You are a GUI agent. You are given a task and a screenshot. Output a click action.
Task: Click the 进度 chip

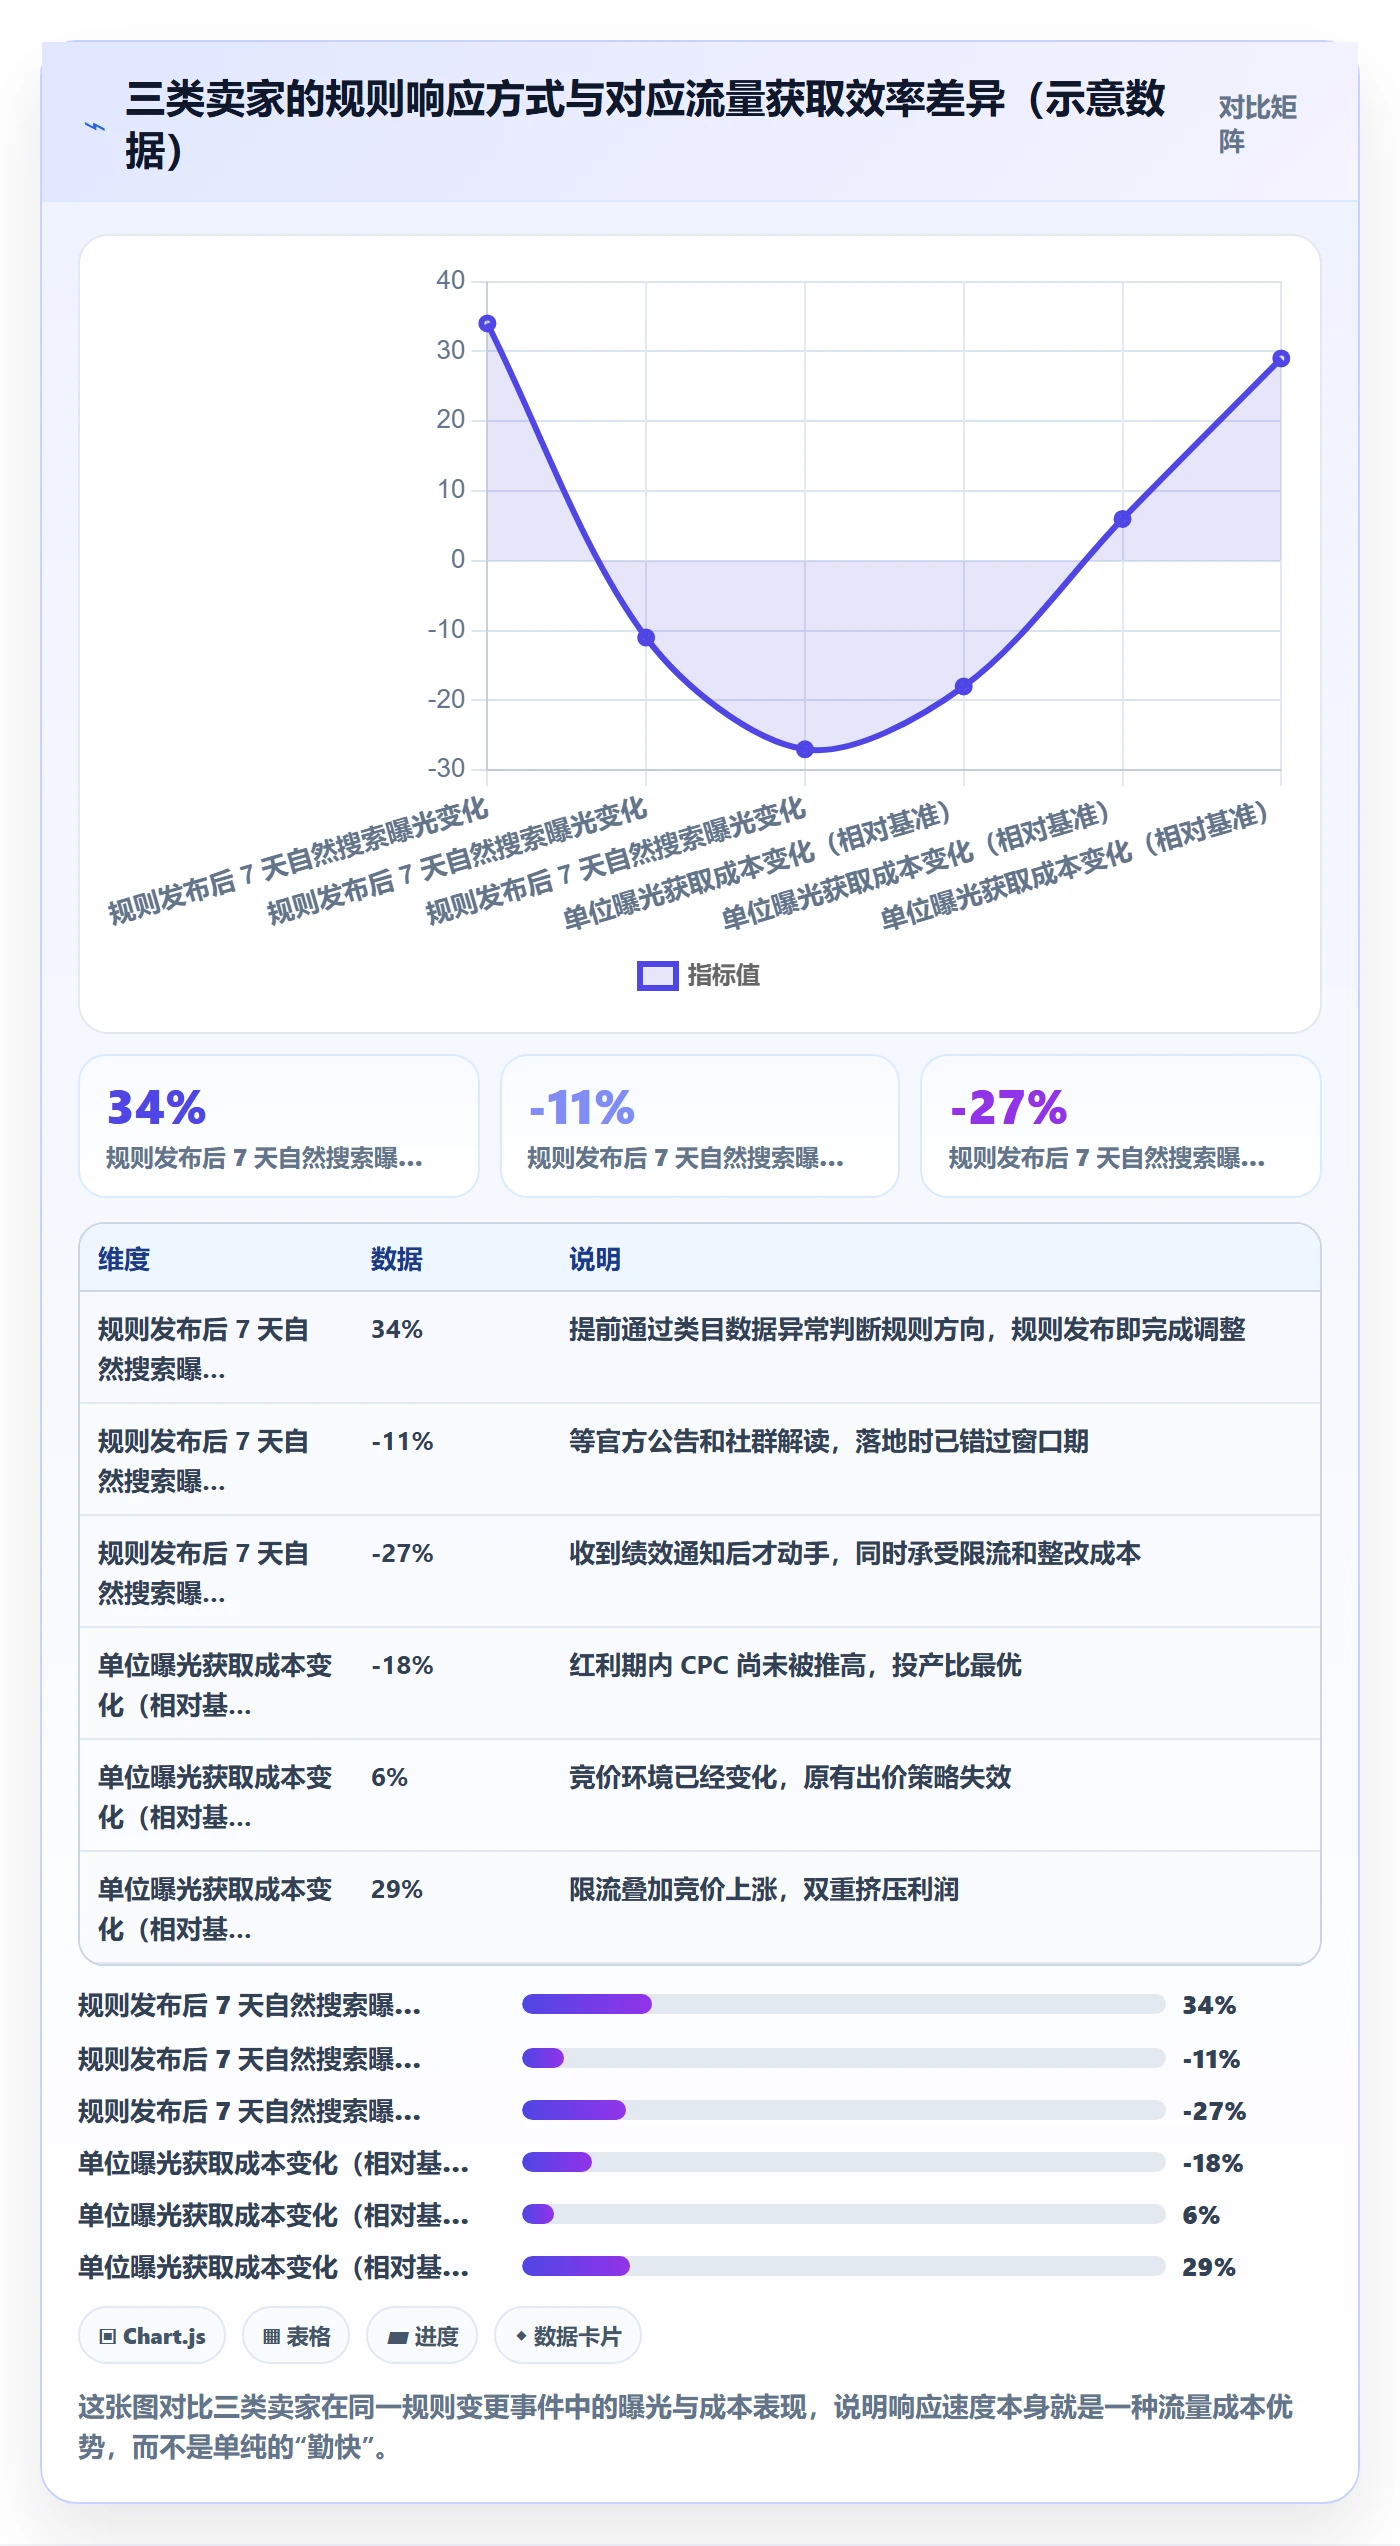[422, 2336]
